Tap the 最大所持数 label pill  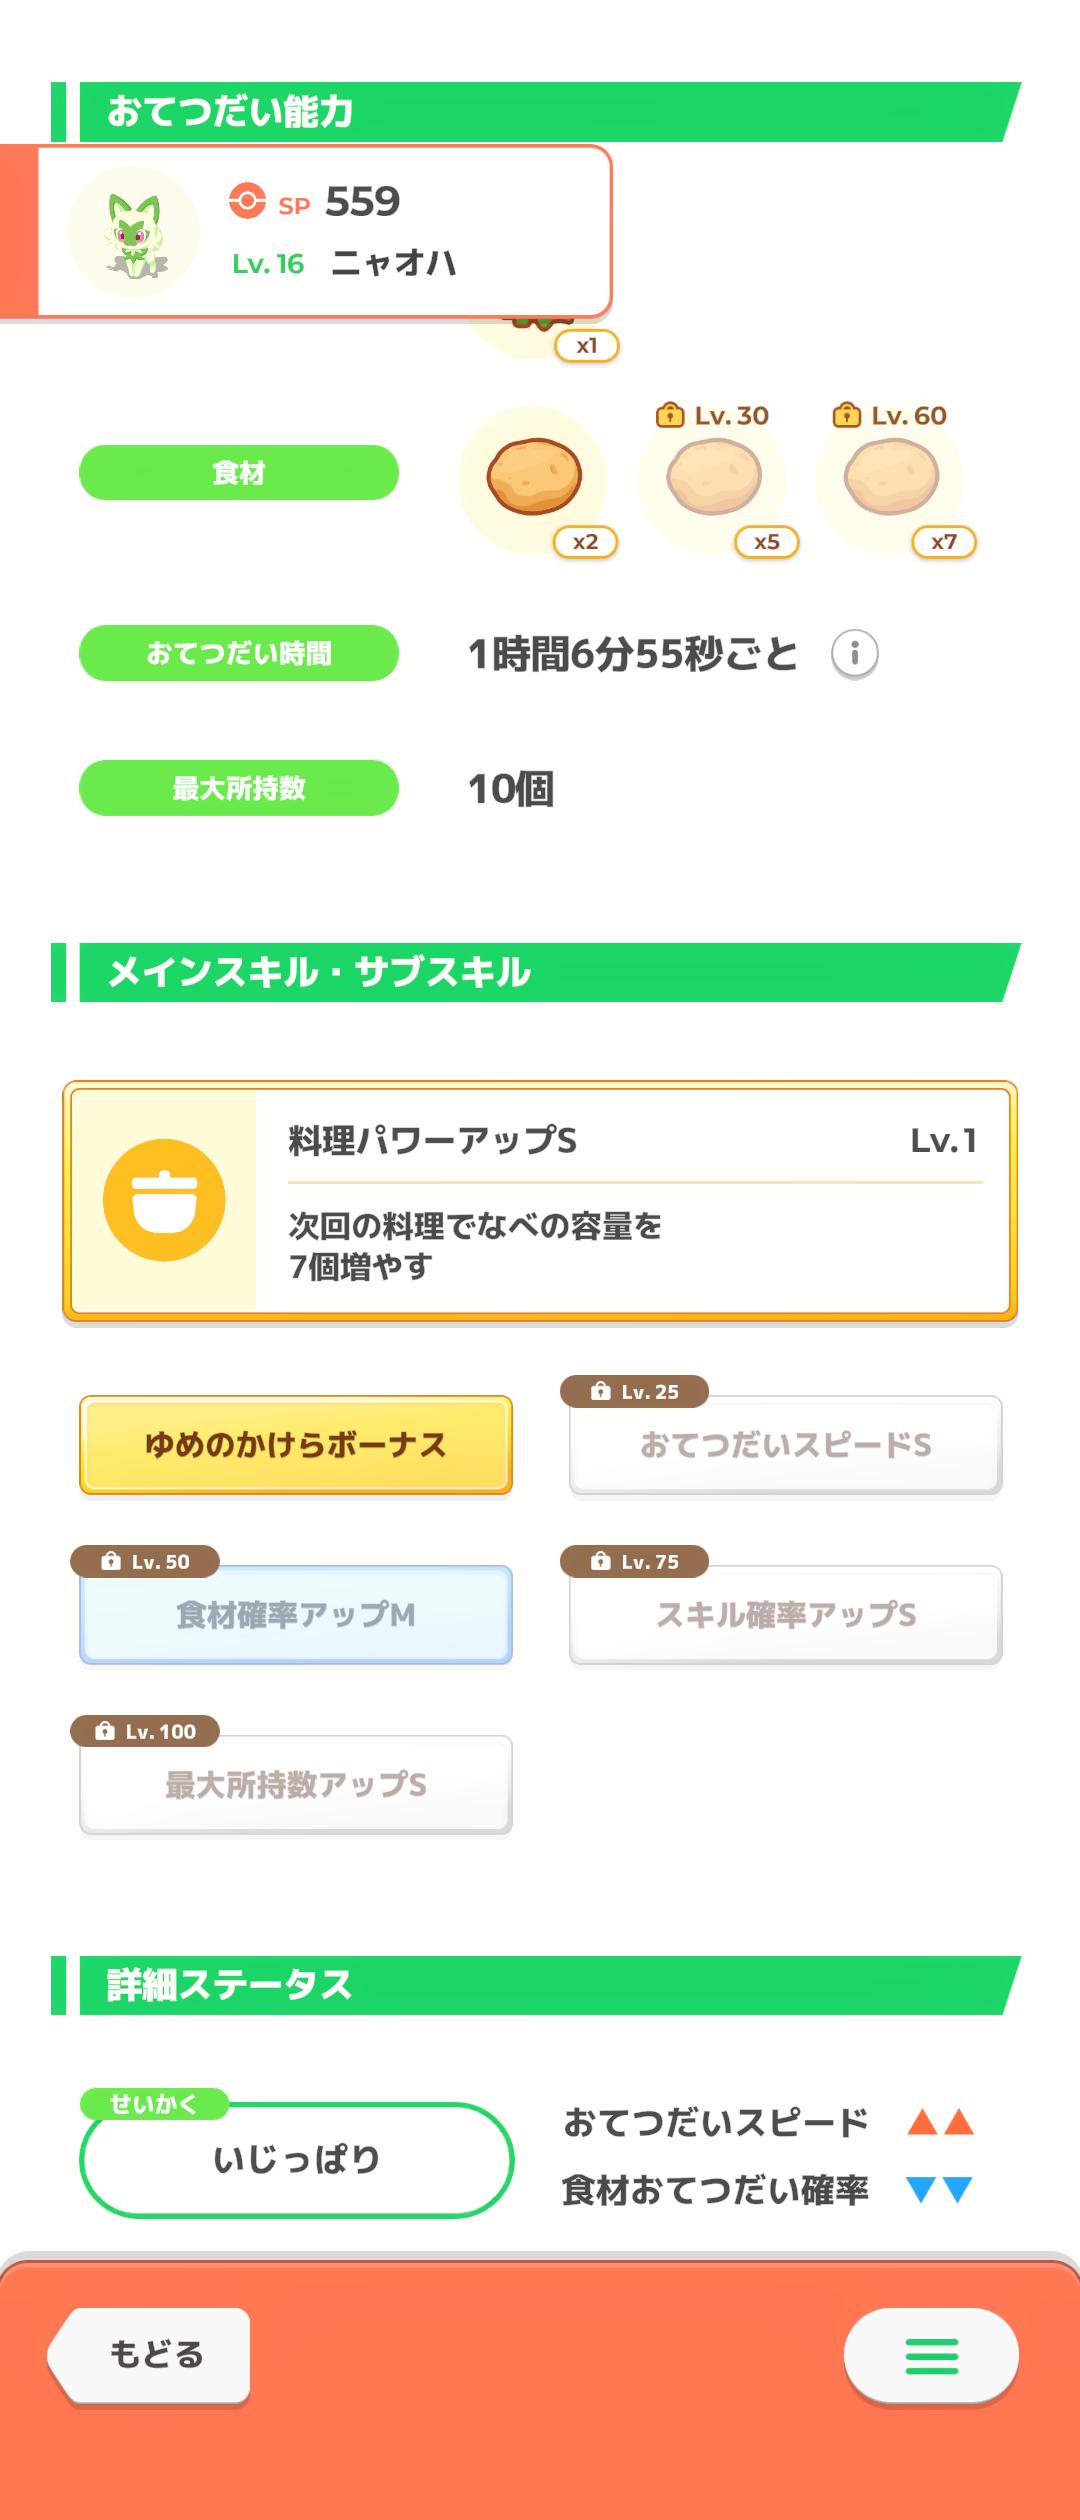(x=239, y=788)
